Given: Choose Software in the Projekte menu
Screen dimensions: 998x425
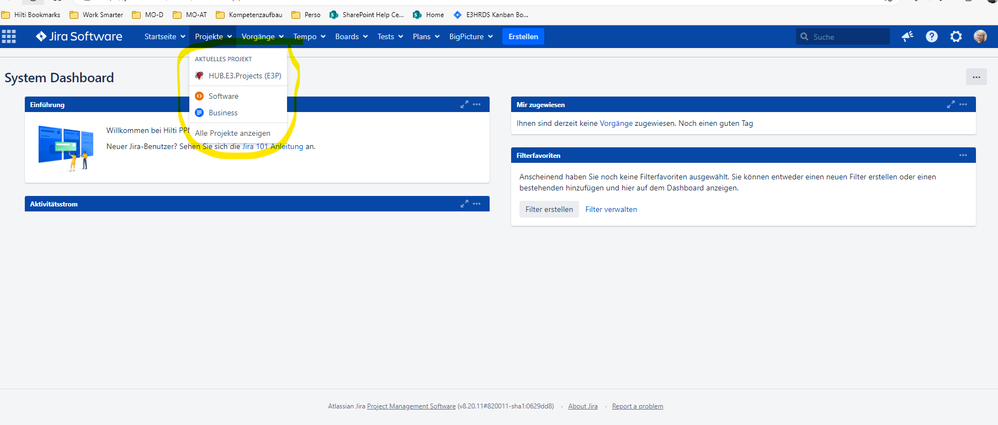Looking at the screenshot, I should [239, 96].
